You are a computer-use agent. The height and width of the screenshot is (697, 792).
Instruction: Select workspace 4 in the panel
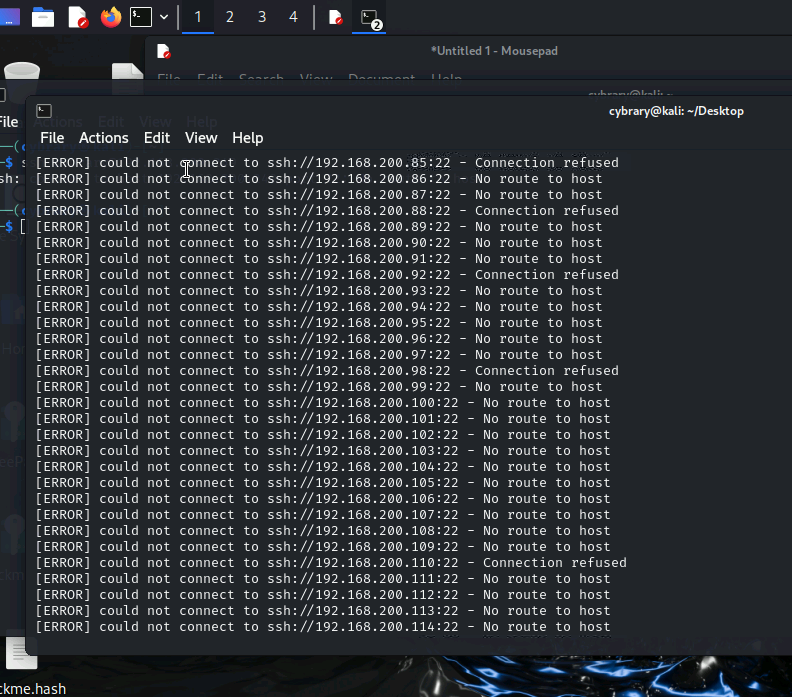293,17
